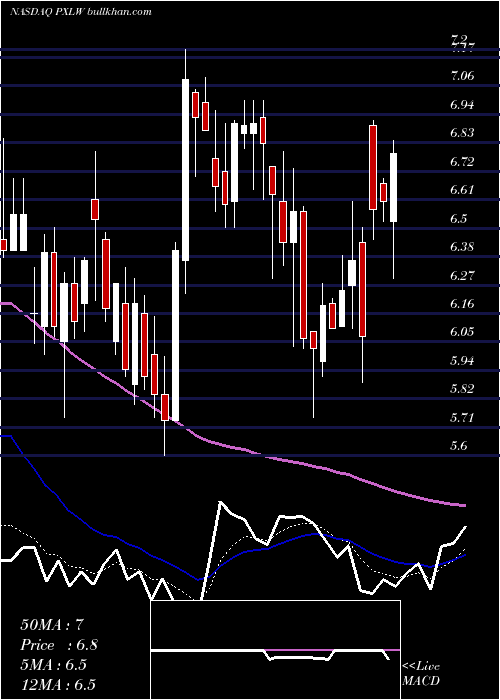This screenshot has height=700, width=500.
Task: Click the last white candlestick on the right
Action: [393, 188]
